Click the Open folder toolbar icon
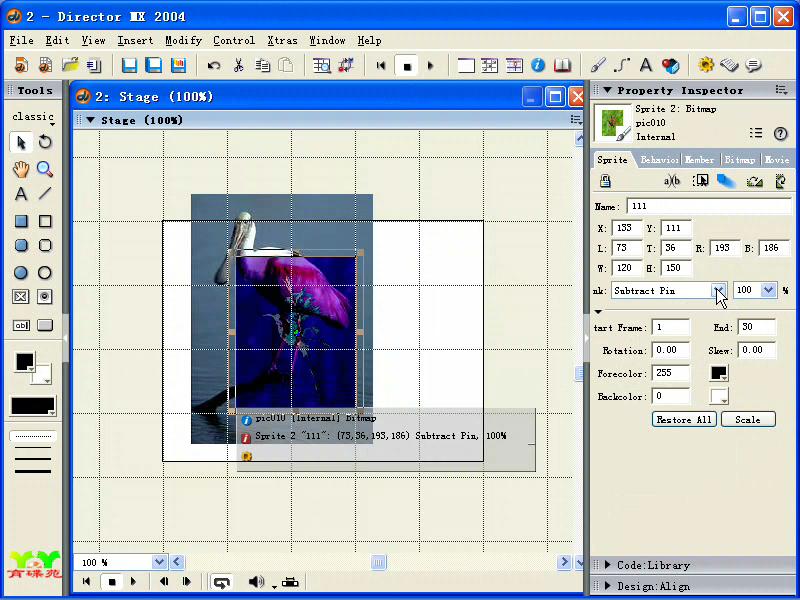 [x=70, y=65]
